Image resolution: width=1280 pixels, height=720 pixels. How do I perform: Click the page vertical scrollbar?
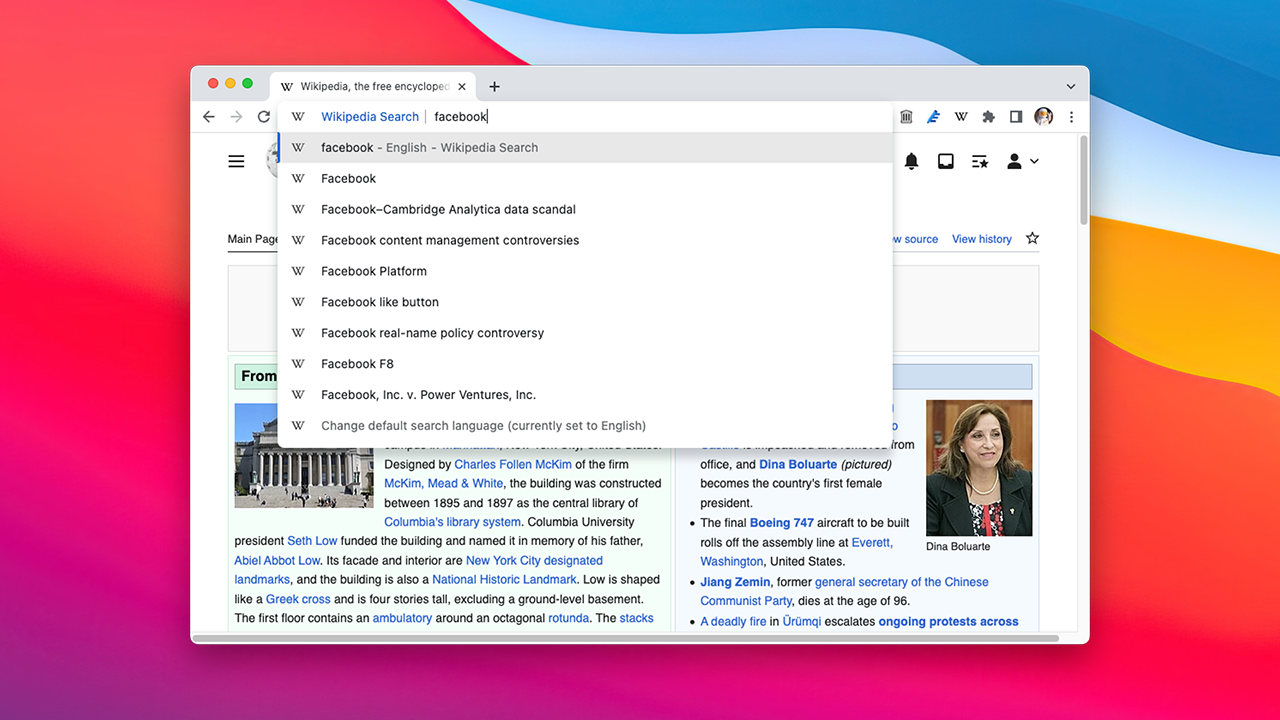(1083, 180)
